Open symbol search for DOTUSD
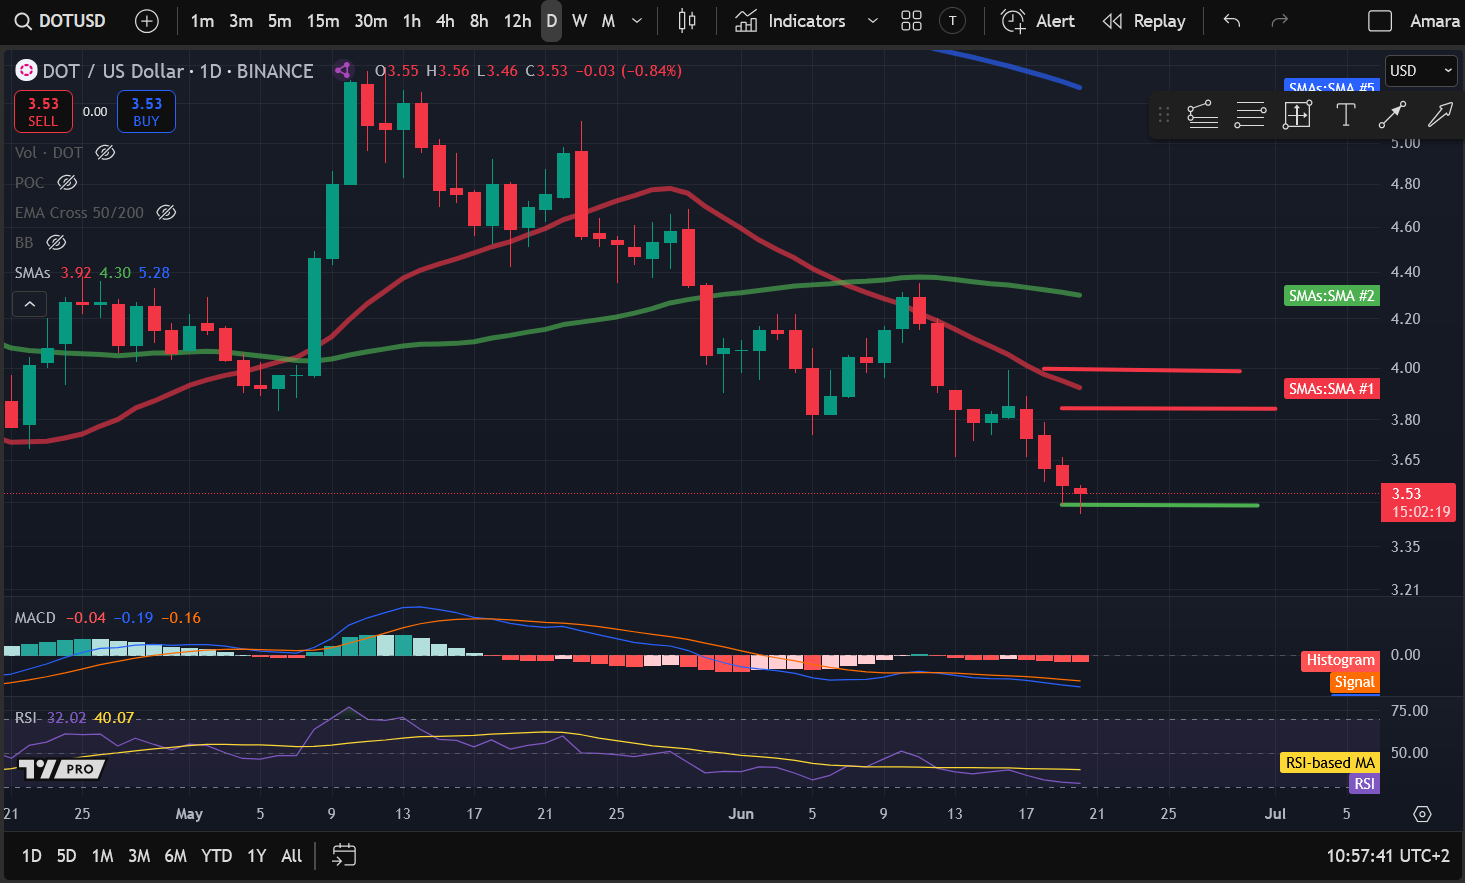Image resolution: width=1465 pixels, height=883 pixels. pyautogui.click(x=60, y=21)
